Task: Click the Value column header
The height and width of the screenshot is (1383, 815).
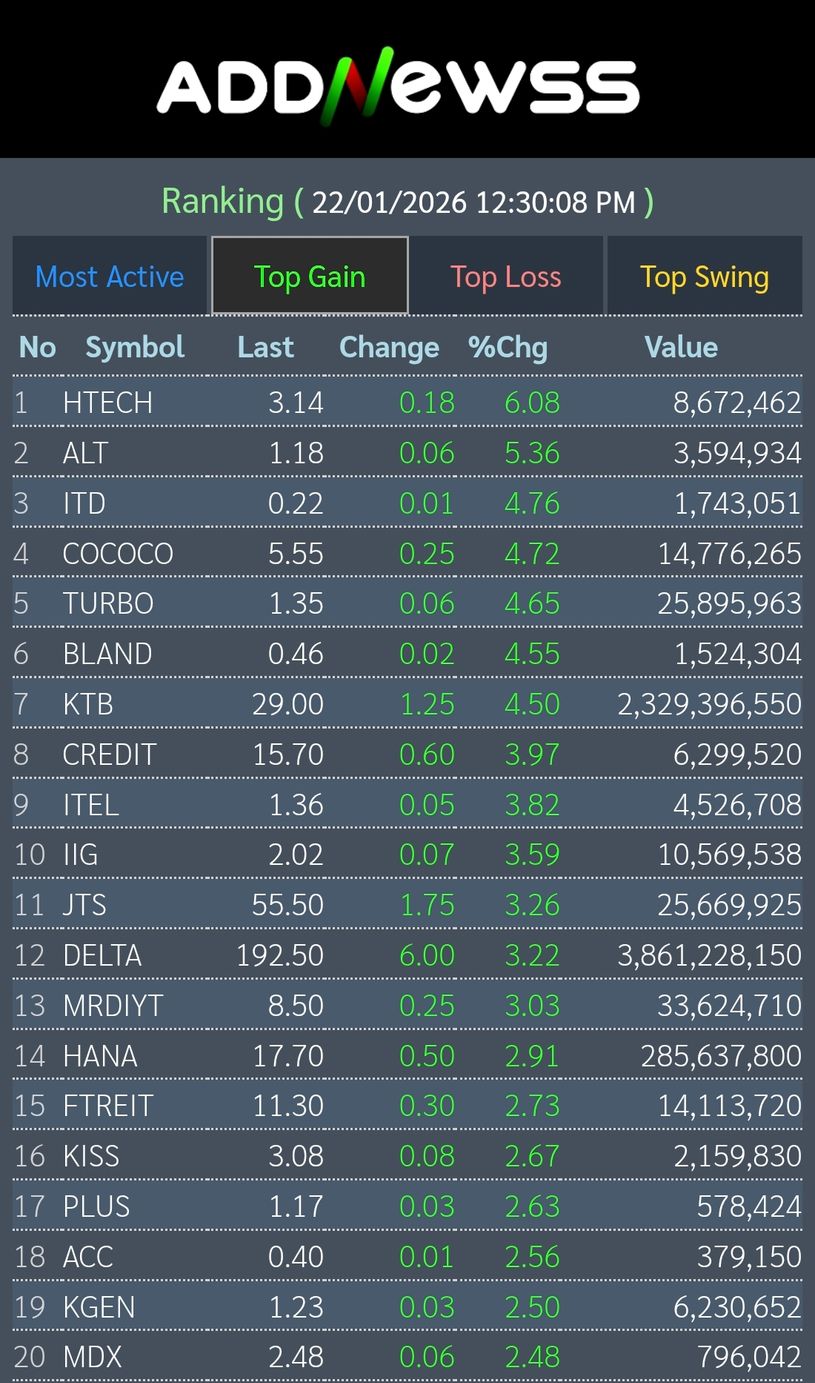Action: (x=681, y=347)
